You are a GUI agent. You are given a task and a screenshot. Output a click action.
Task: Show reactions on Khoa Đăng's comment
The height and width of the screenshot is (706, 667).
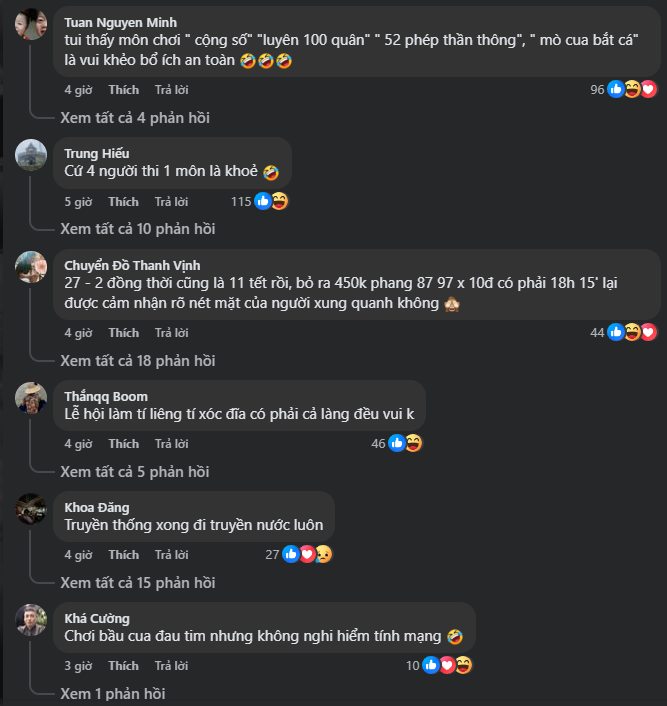[307, 554]
